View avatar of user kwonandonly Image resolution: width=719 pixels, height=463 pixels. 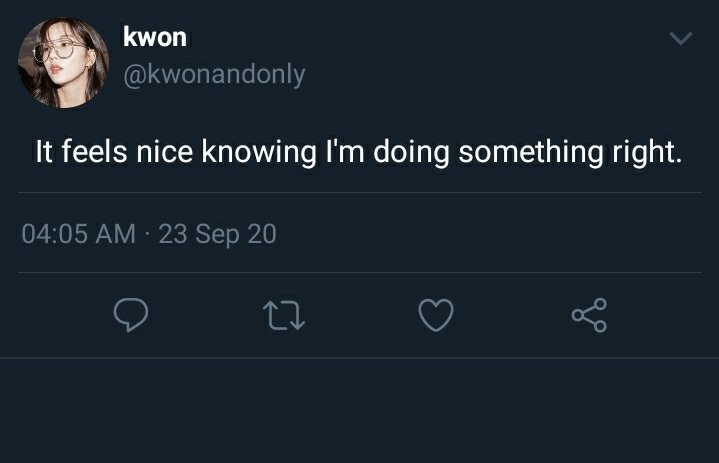pos(63,62)
